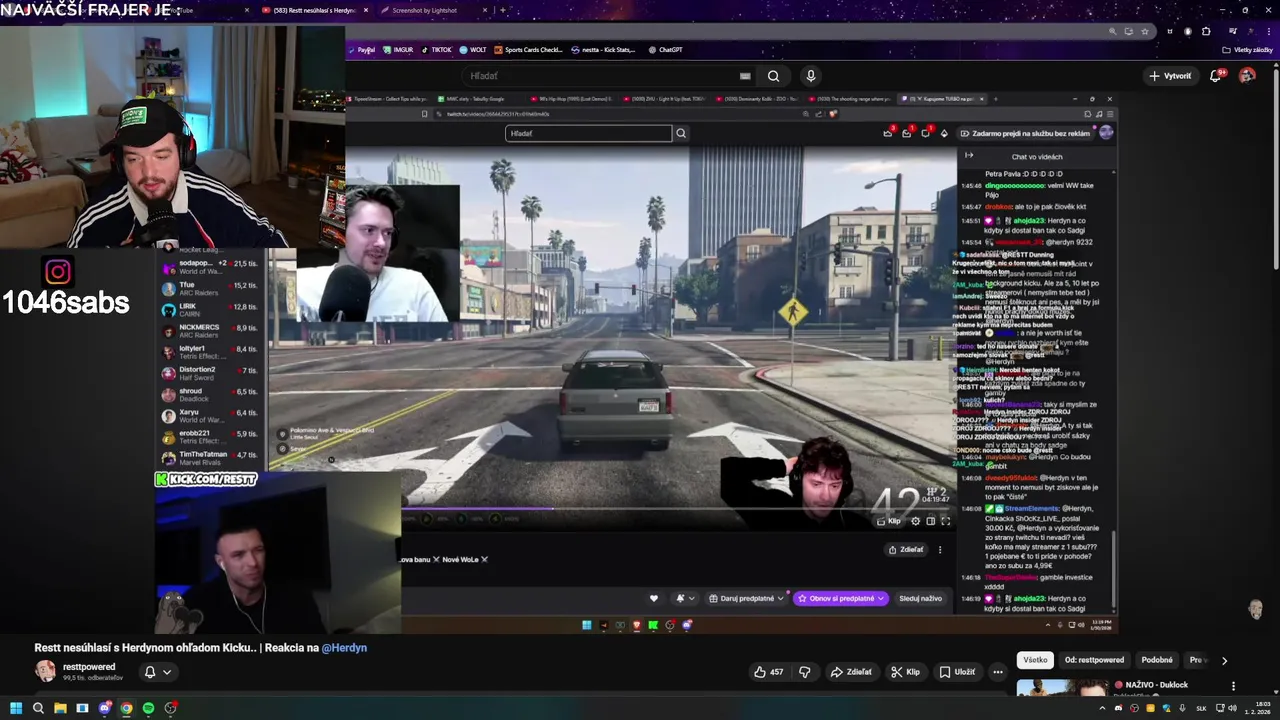Bookmark this page with star icon
This screenshot has width=1280, height=720.
[x=1143, y=31]
